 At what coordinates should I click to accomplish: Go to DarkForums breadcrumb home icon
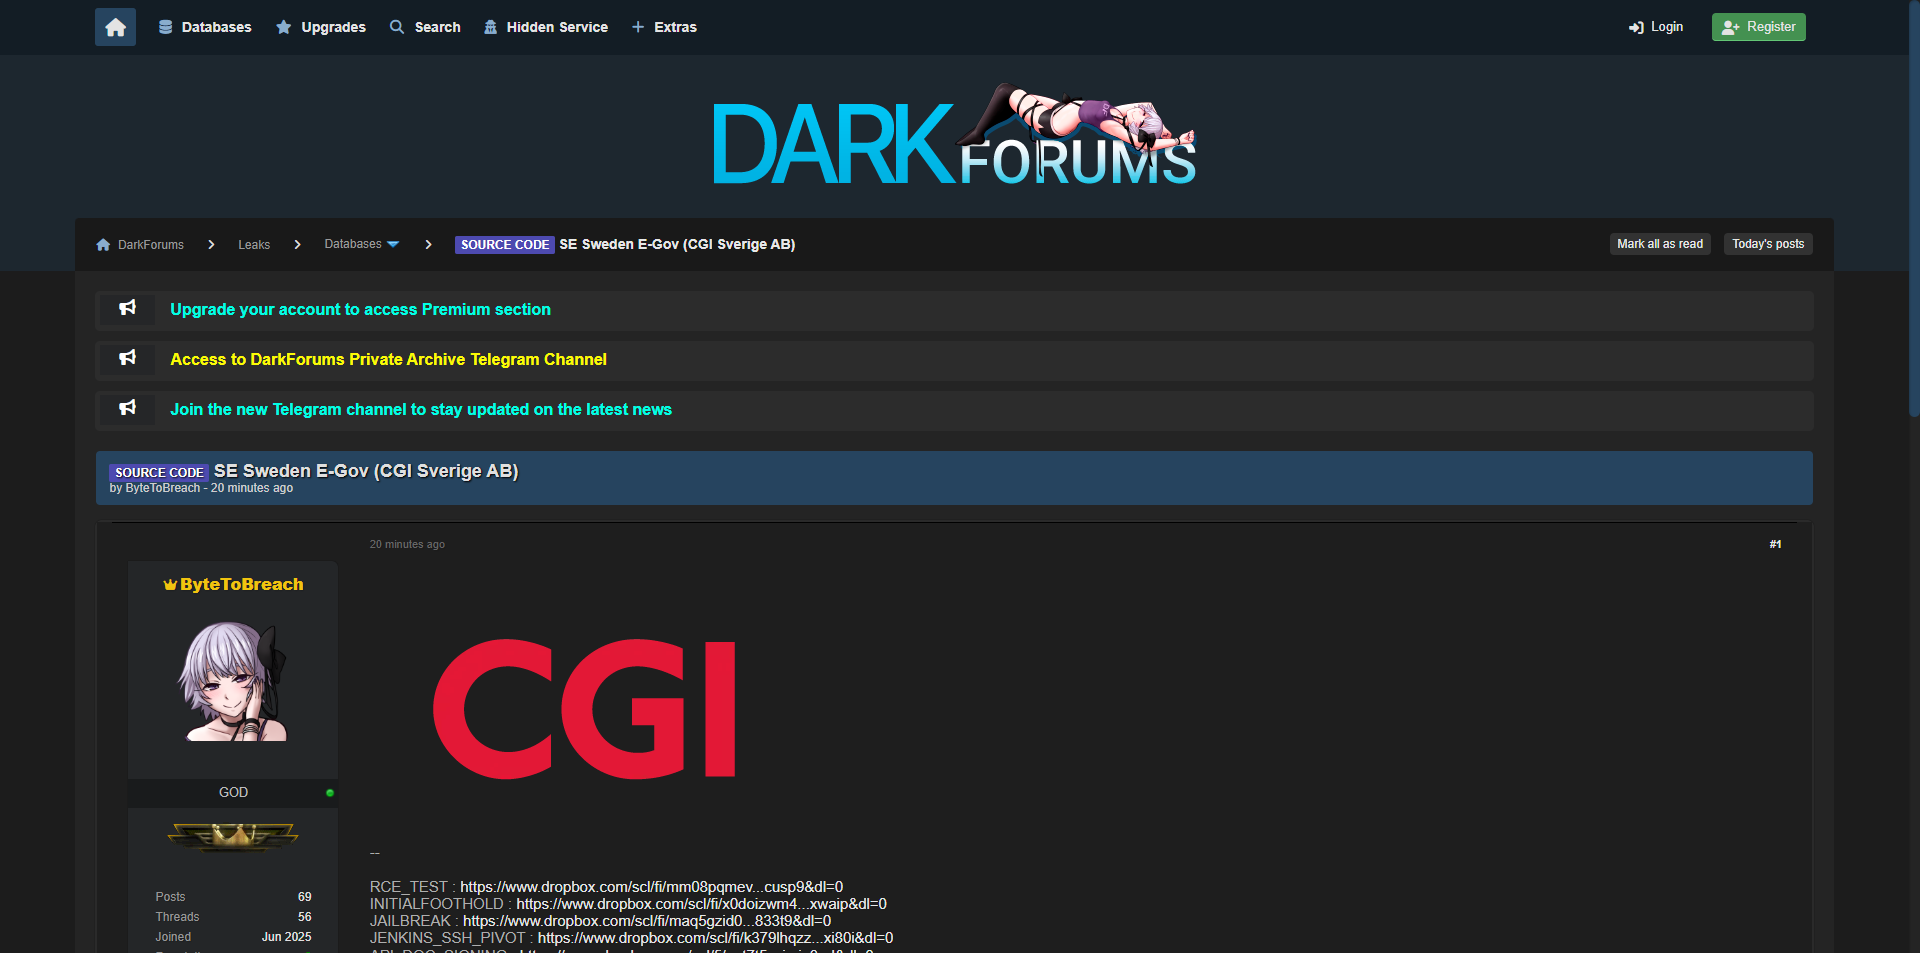103,245
